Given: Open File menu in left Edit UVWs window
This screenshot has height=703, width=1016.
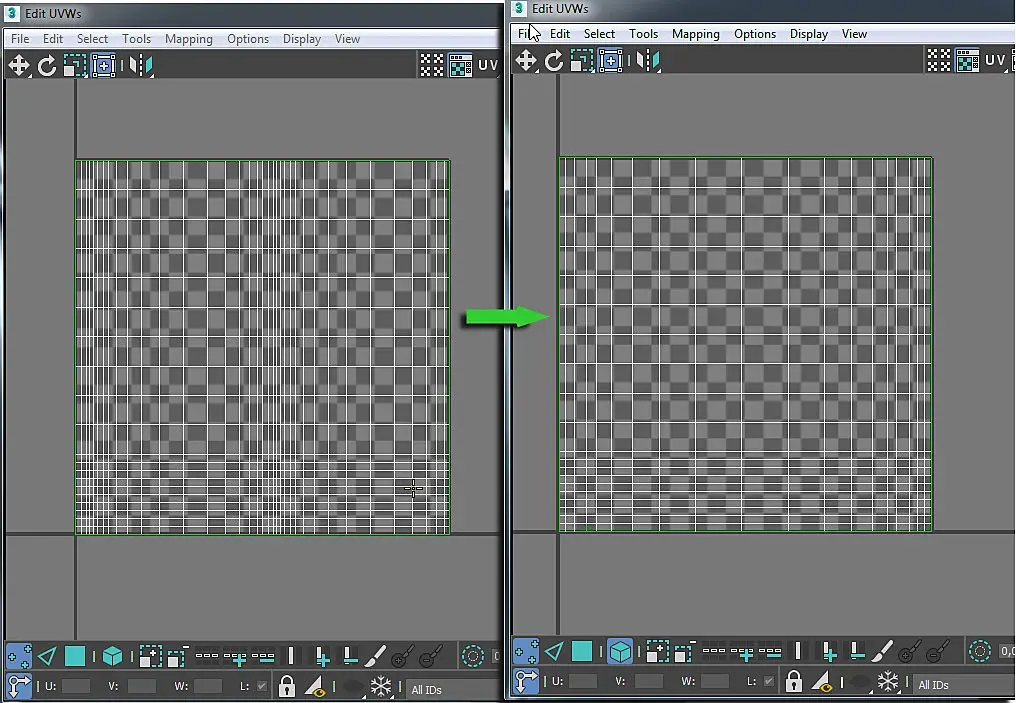Looking at the screenshot, I should click(x=20, y=39).
